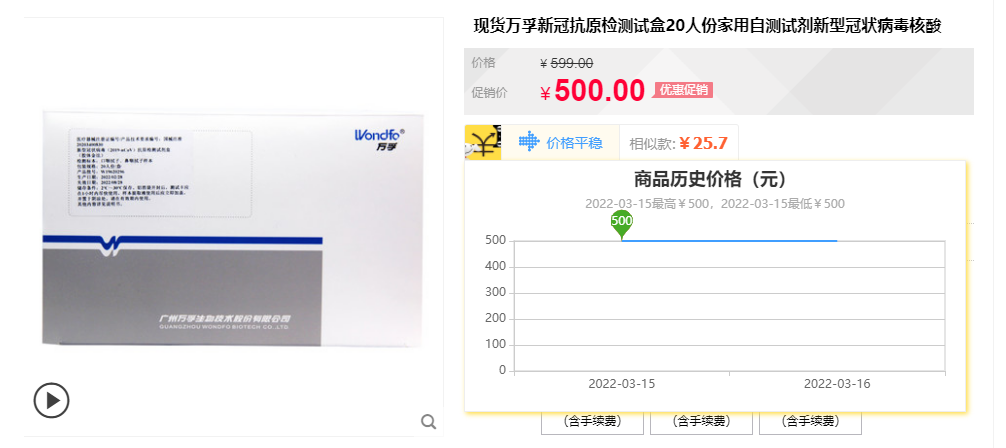Click the 万孚新冠抗原检测试盒 product title
This screenshot has height=448, width=1006.
[707, 26]
